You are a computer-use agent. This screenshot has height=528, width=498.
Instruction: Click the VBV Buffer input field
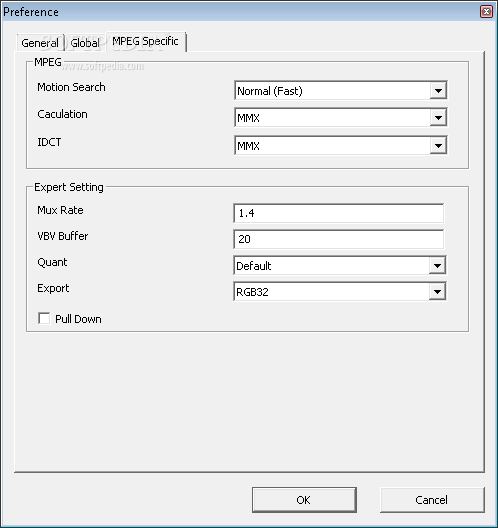[338, 239]
